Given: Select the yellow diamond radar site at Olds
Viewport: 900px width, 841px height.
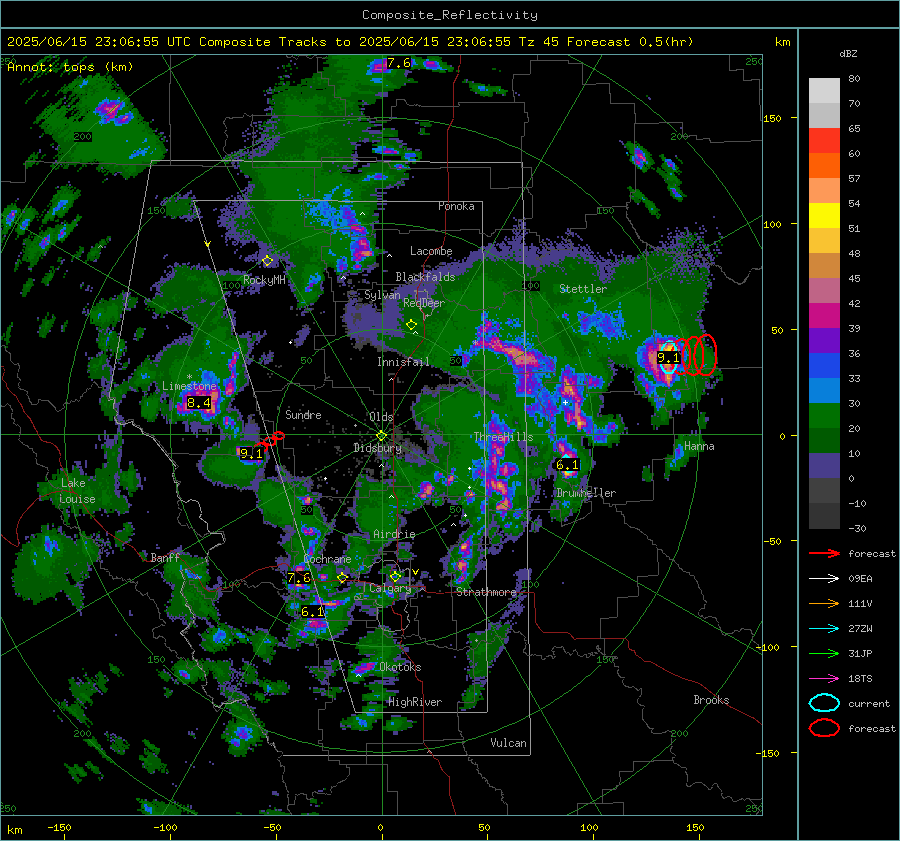Looking at the screenshot, I should point(381,436).
